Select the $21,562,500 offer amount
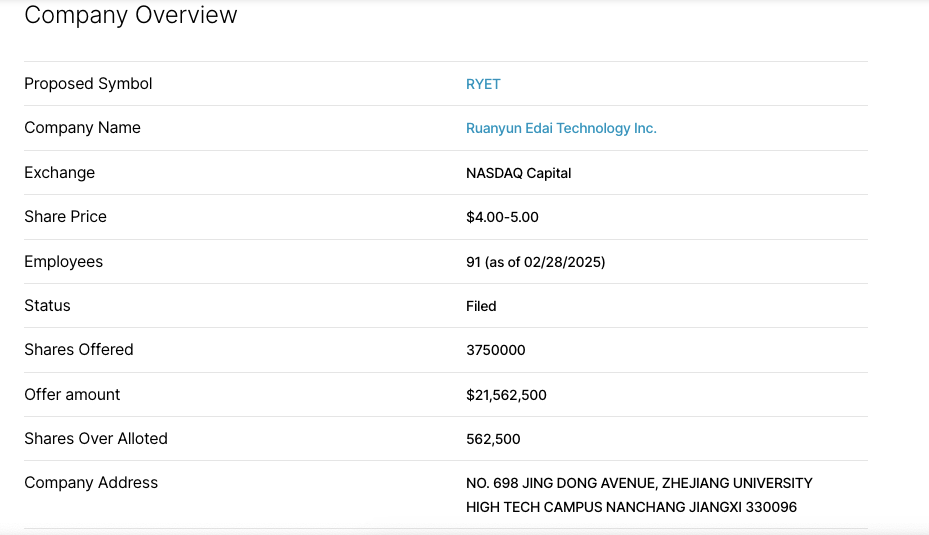929x535 pixels. point(507,395)
